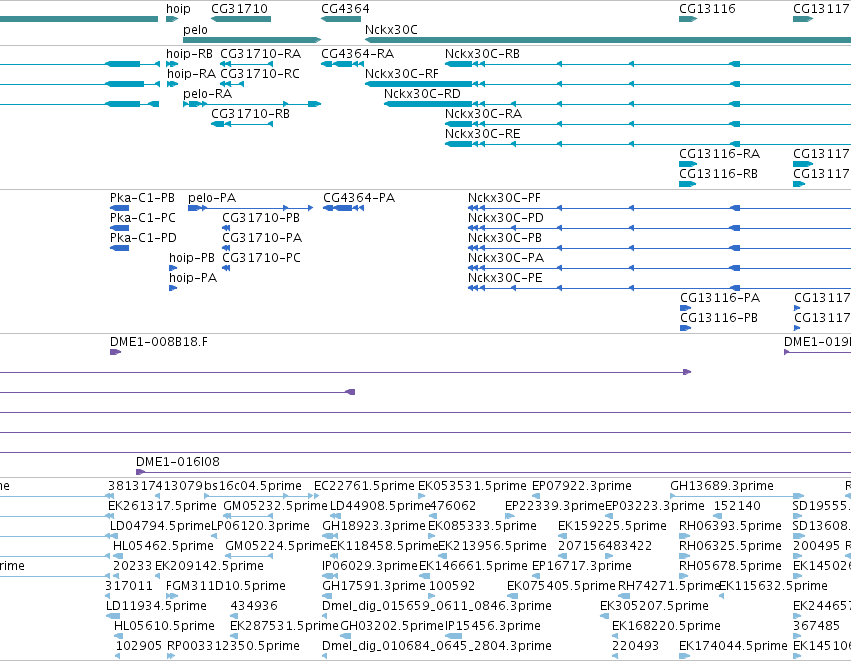Select EST EK305207.5prime
The width and height of the screenshot is (851, 661).
coord(655,606)
